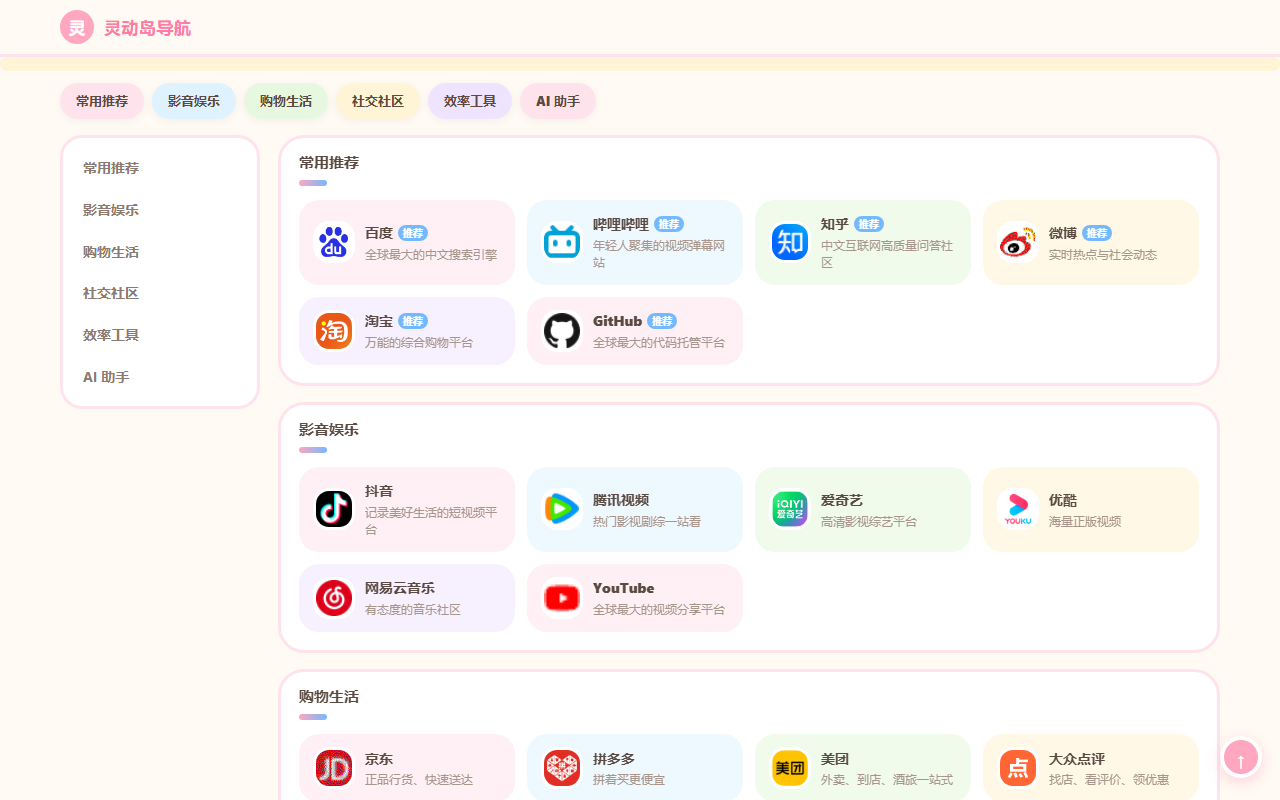1280x800 pixels.
Task: Open the 哔哩哔哩 link title
Action: point(621,224)
